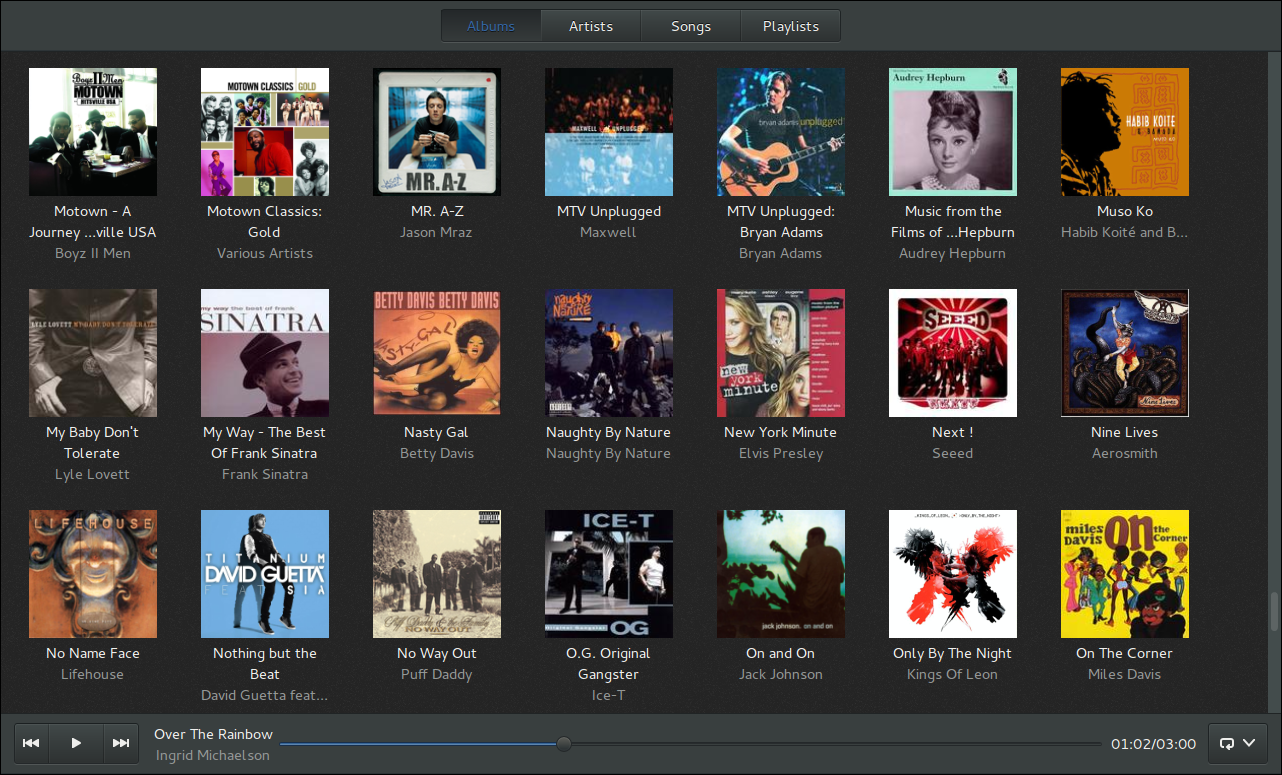Screen dimensions: 1282x775
Task: Open the No Way Out album cover
Action: 437,574
